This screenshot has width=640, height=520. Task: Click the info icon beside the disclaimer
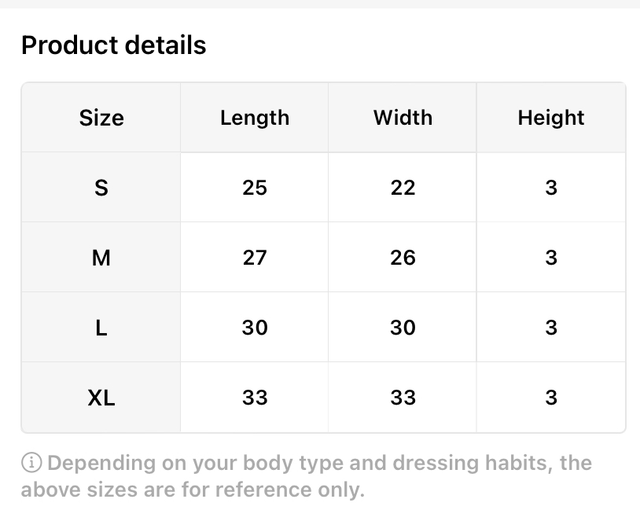click(32, 464)
